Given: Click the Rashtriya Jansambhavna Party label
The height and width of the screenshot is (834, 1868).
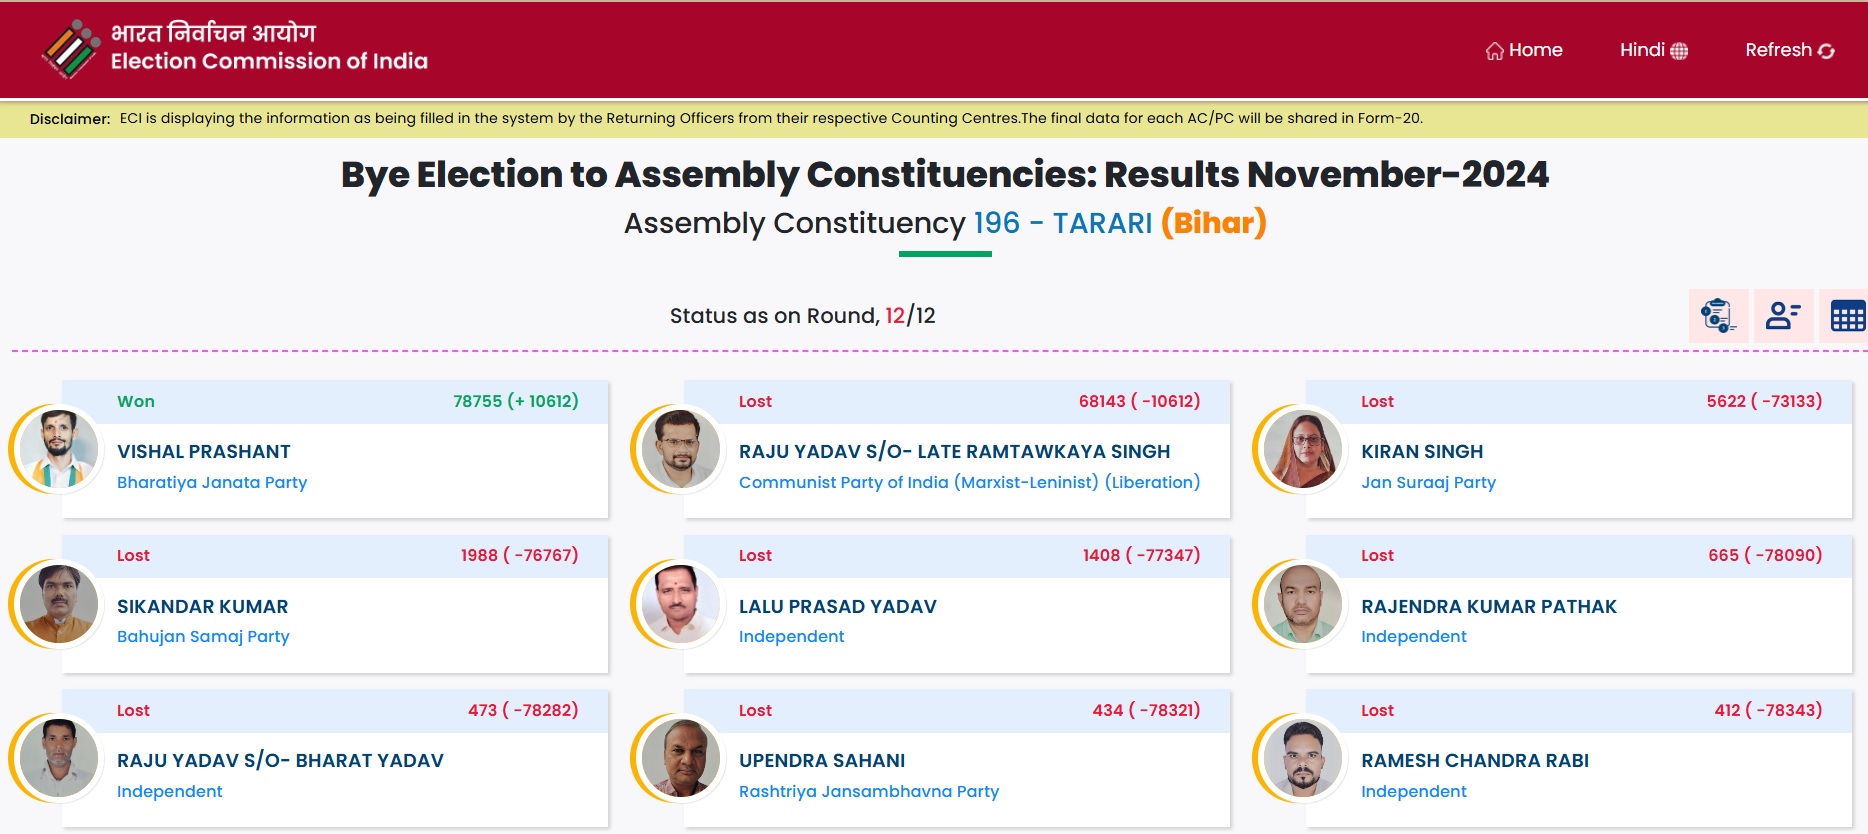Looking at the screenshot, I should pyautogui.click(x=868, y=791).
